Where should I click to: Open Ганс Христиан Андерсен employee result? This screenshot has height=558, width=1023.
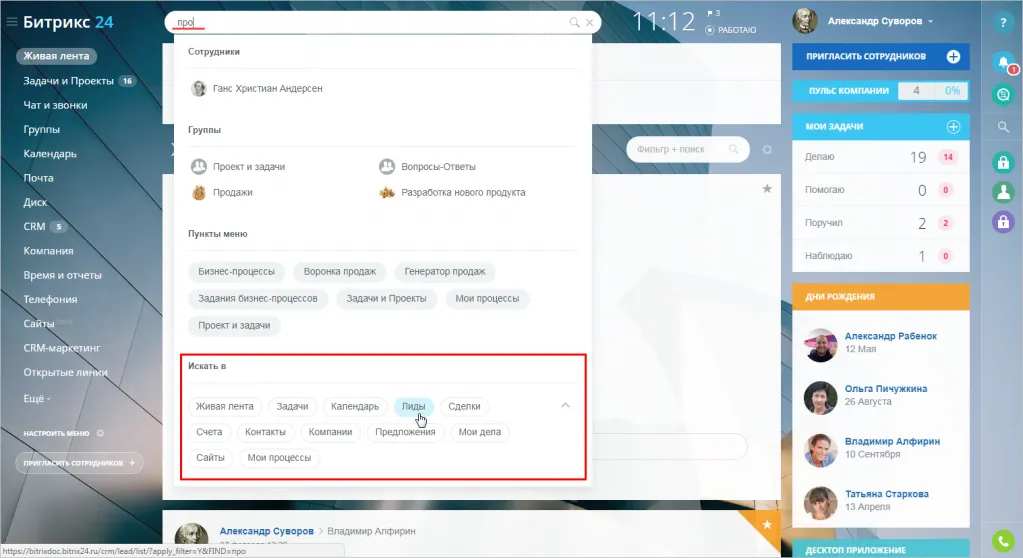267,88
